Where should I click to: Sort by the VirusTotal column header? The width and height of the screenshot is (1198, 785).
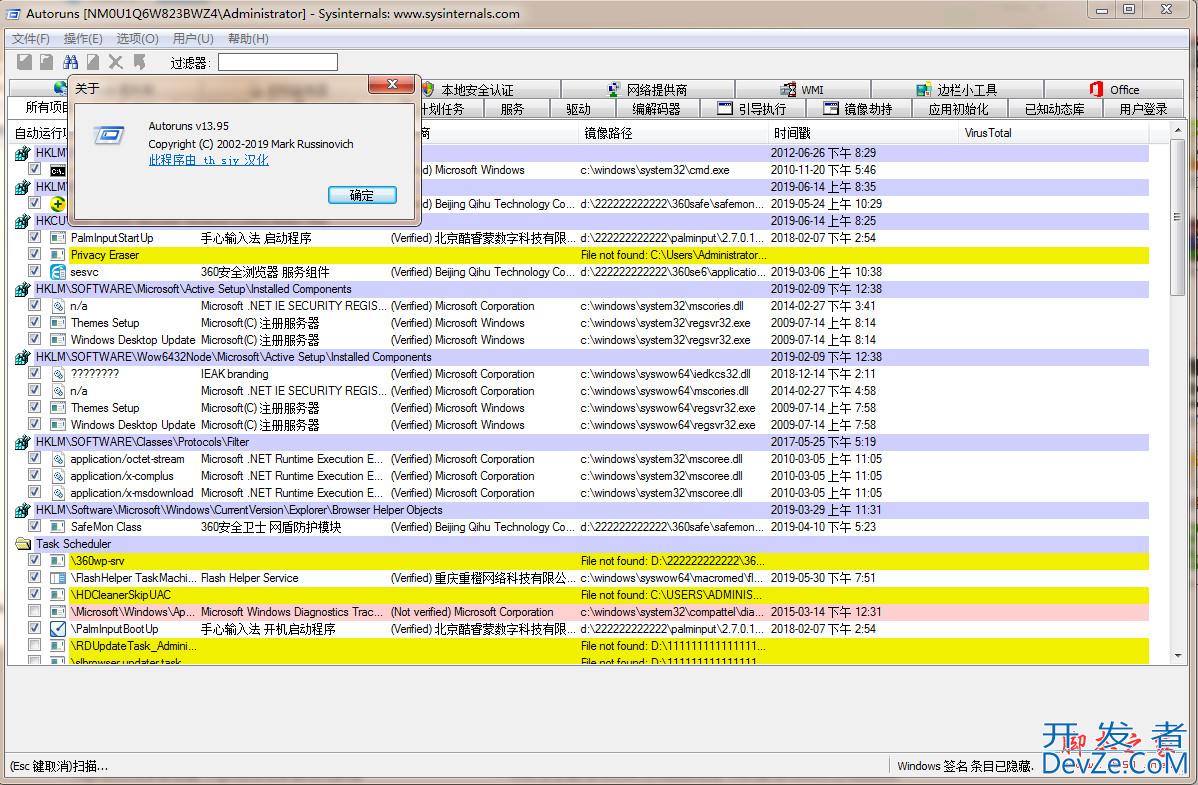click(x=1054, y=133)
